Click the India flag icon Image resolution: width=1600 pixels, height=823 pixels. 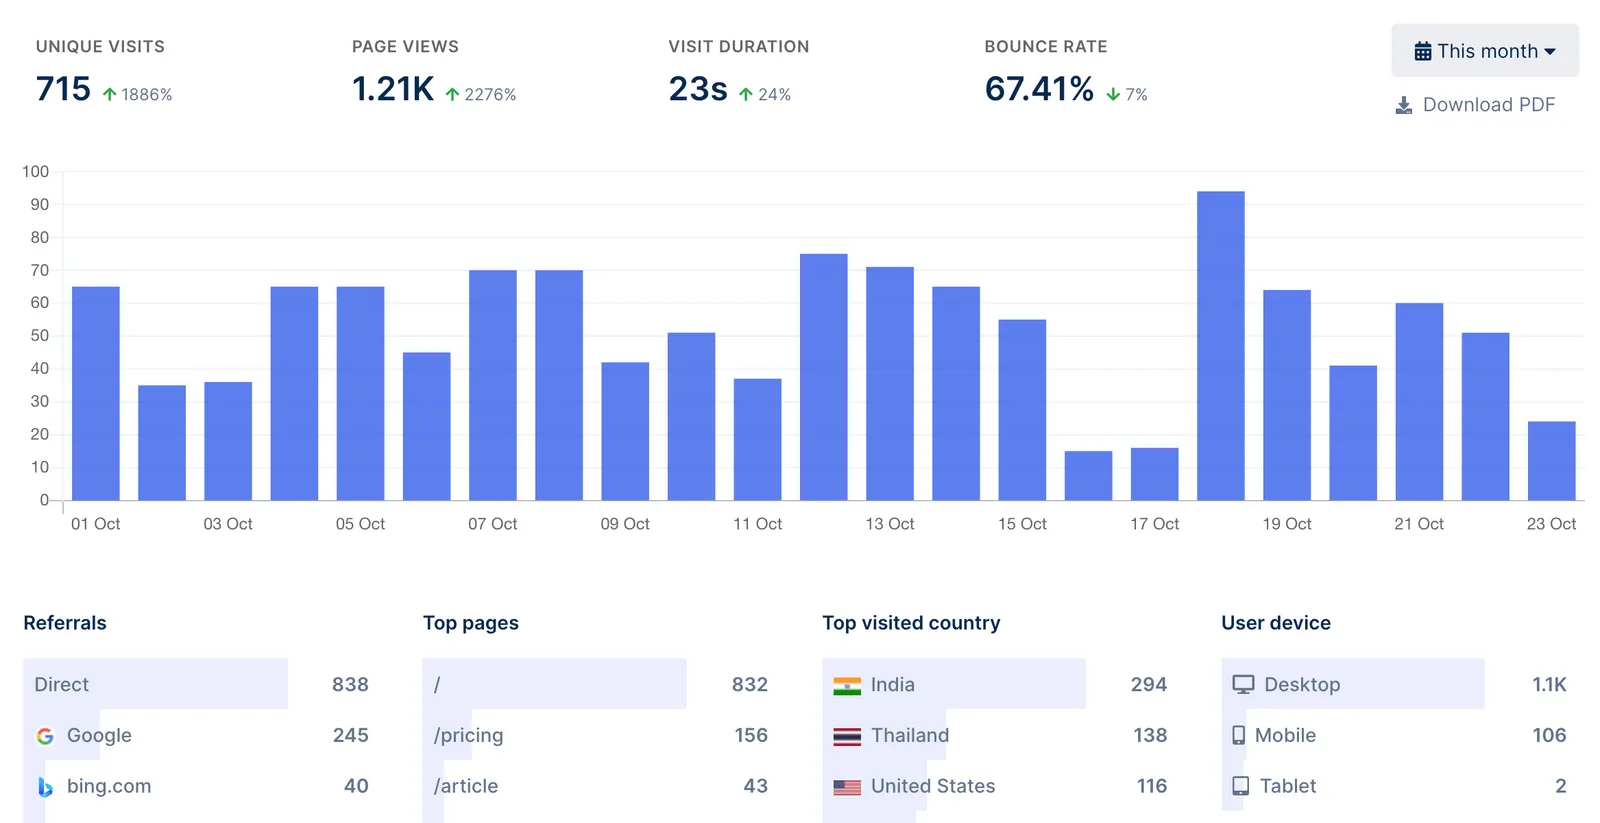click(847, 686)
